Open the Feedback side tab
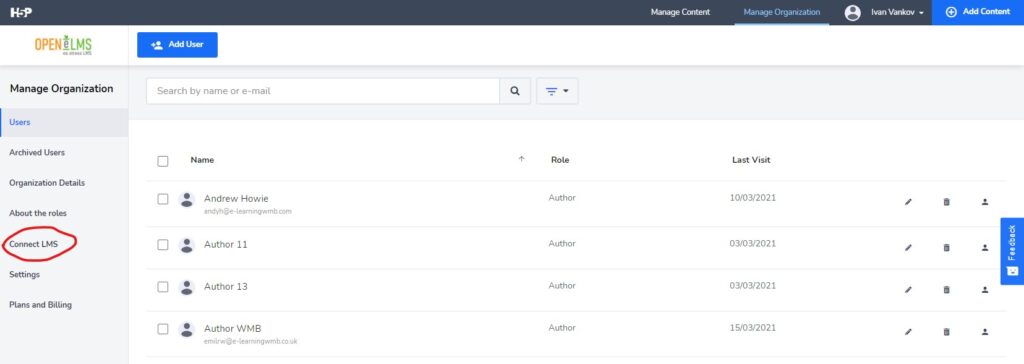 click(1012, 251)
